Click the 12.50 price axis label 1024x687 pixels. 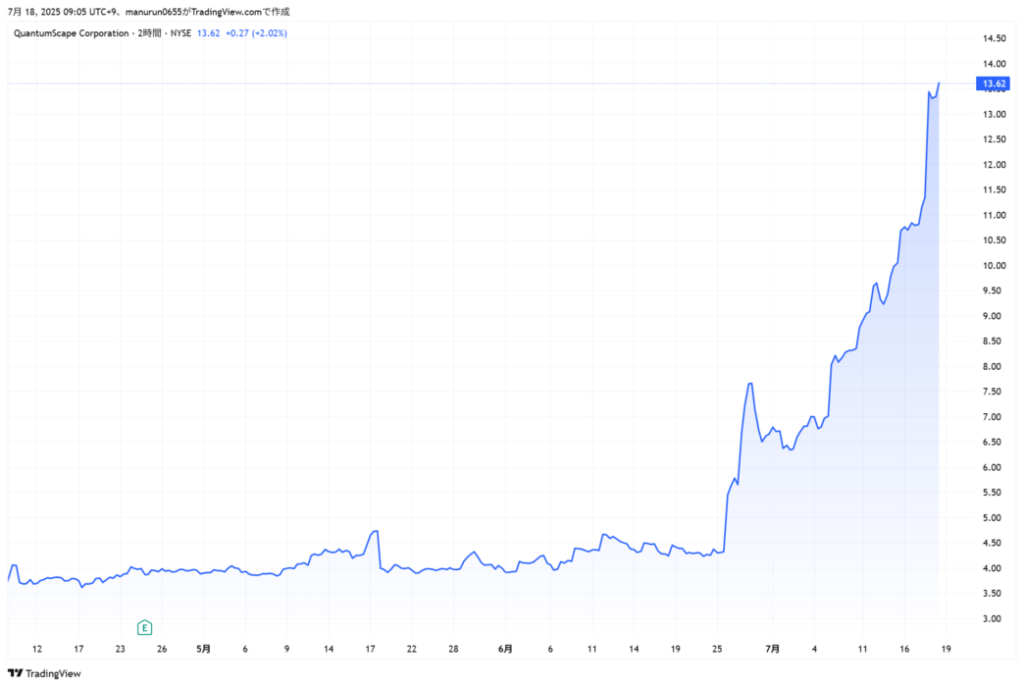point(994,139)
